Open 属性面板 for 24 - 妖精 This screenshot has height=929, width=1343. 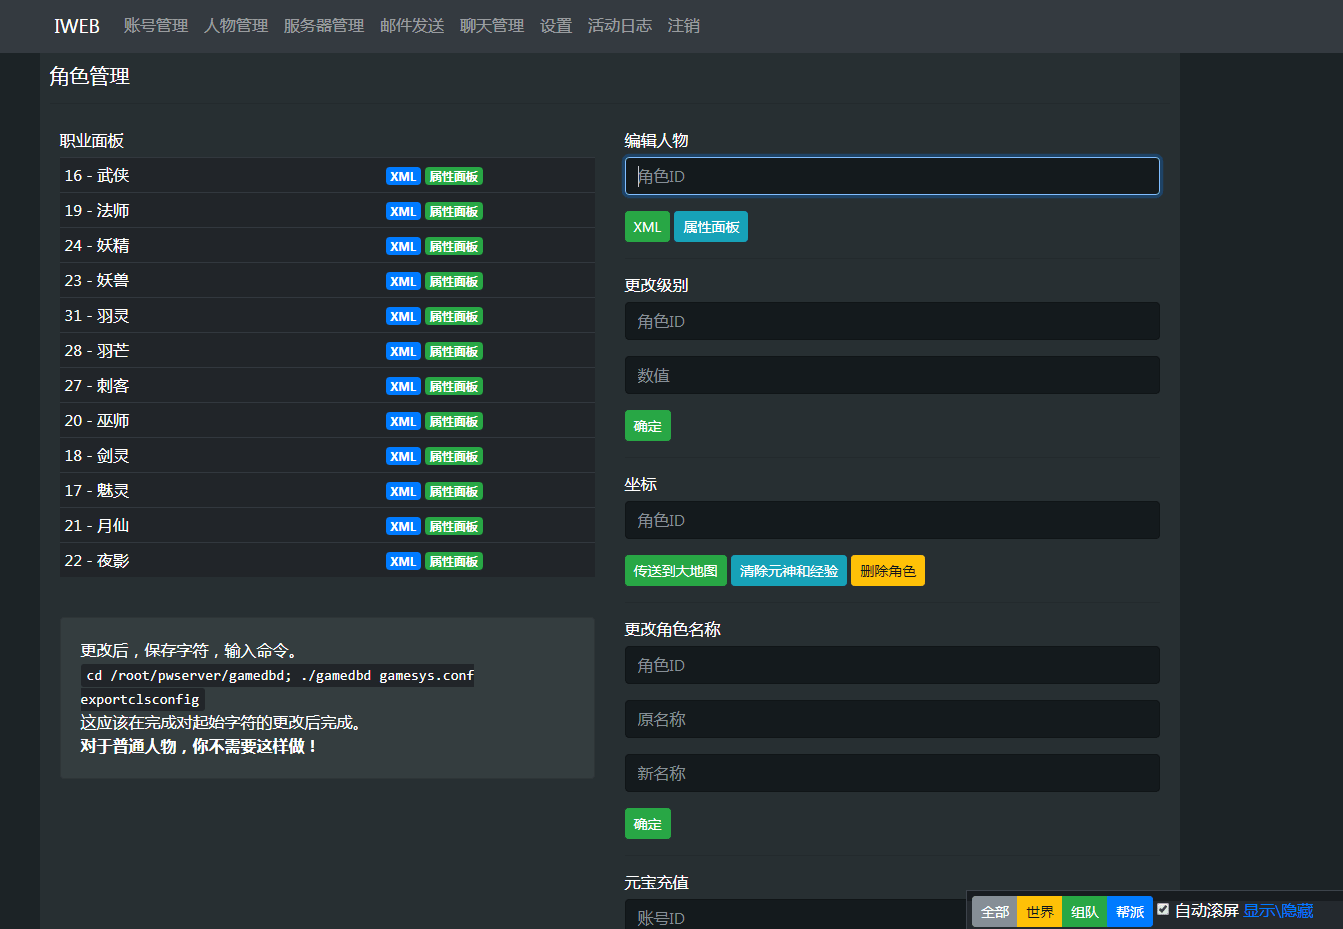pyautogui.click(x=454, y=246)
